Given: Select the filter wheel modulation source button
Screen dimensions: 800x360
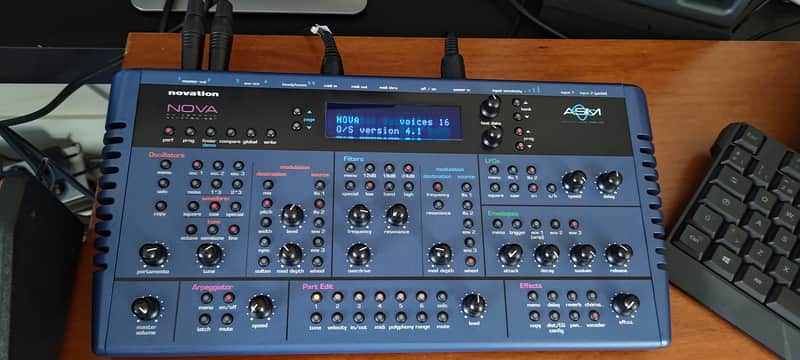Looking at the screenshot, I should tap(470, 262).
